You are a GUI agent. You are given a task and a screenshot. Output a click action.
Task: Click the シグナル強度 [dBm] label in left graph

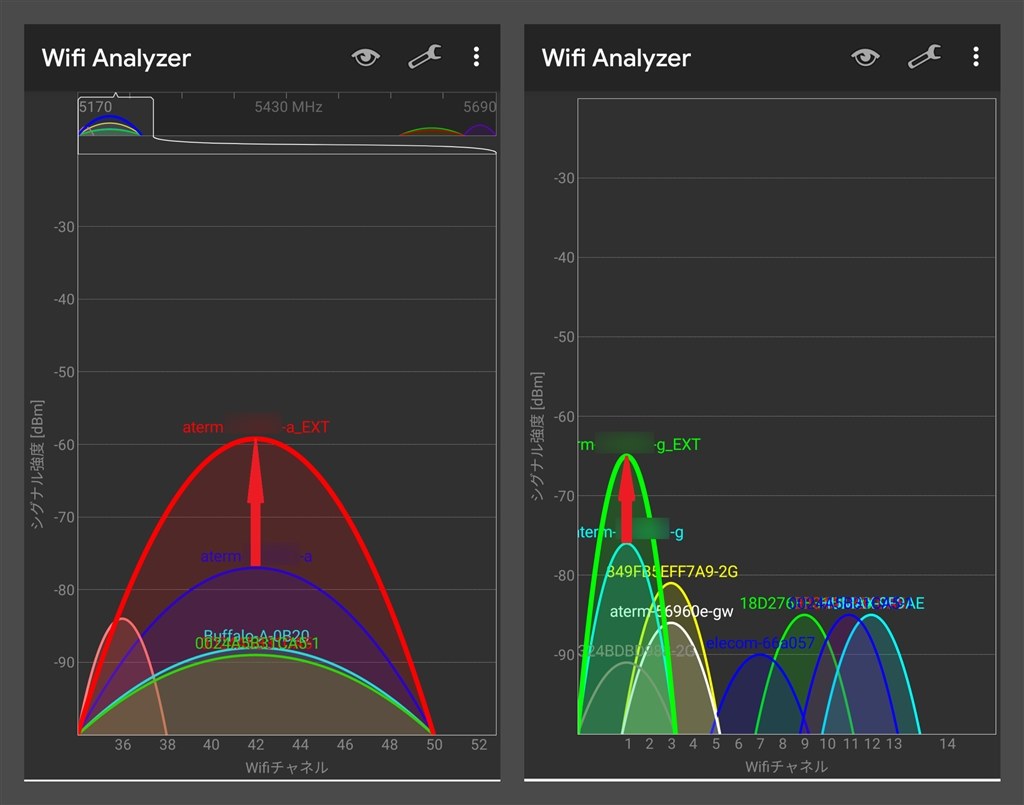coord(37,464)
